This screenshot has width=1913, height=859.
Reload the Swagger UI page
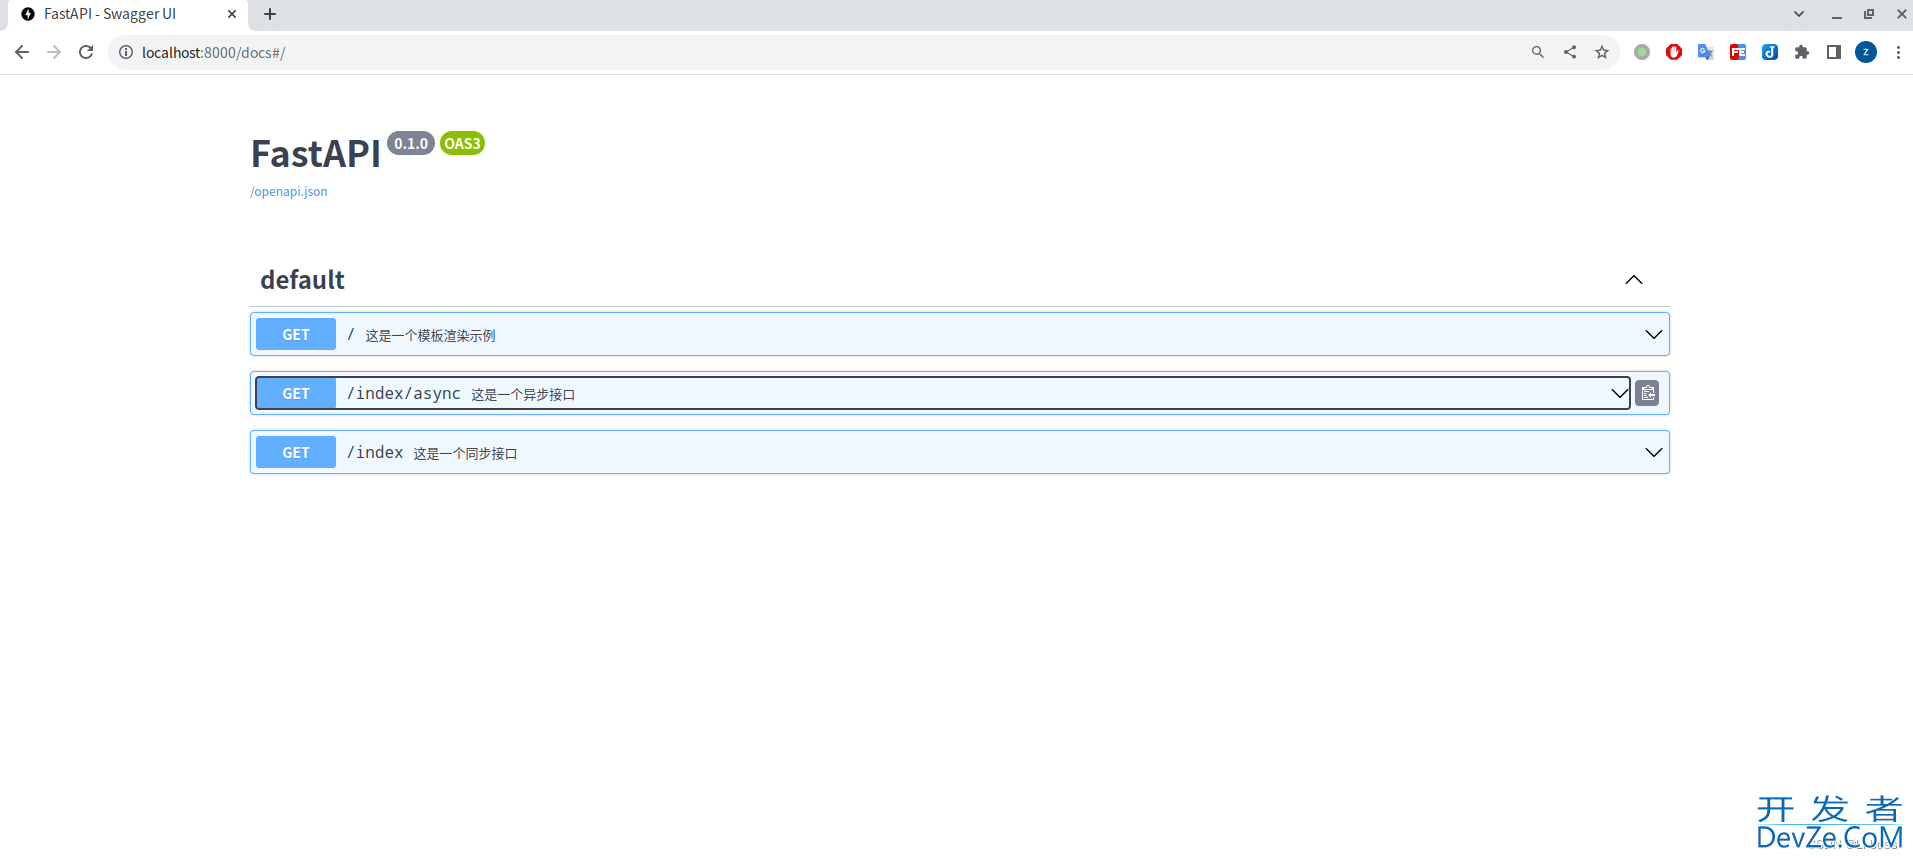coord(86,52)
